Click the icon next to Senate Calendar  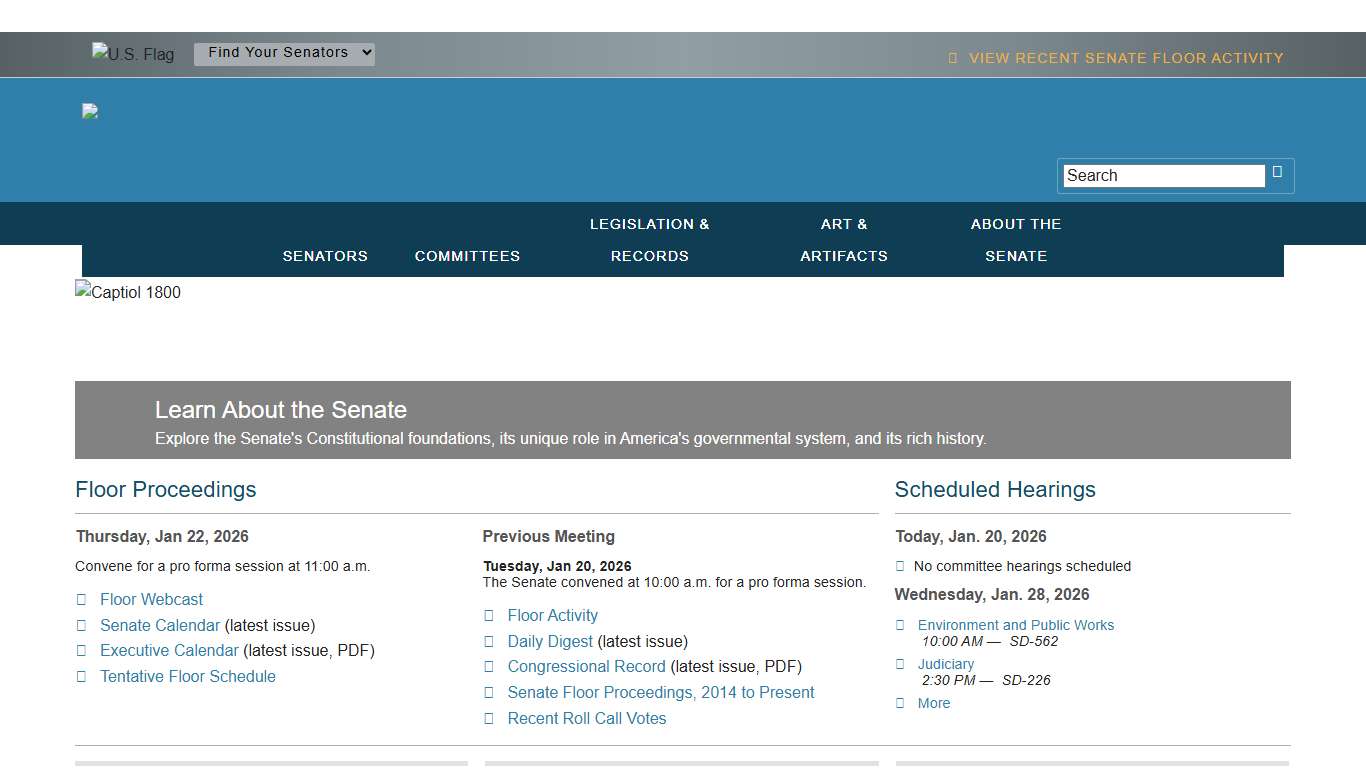point(82,625)
